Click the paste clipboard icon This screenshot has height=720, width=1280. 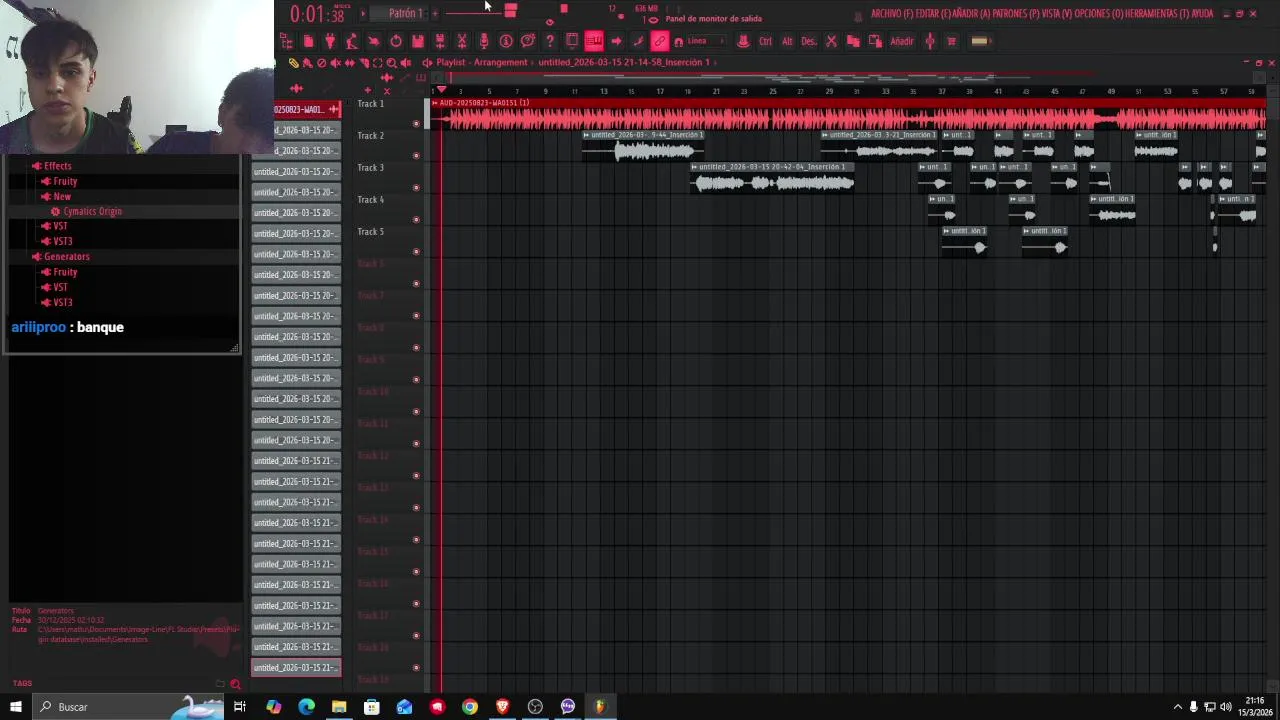tap(875, 41)
